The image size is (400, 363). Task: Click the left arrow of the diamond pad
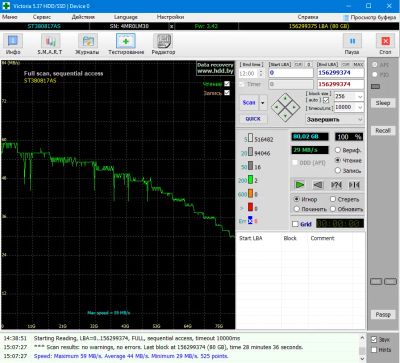[x=277, y=107]
